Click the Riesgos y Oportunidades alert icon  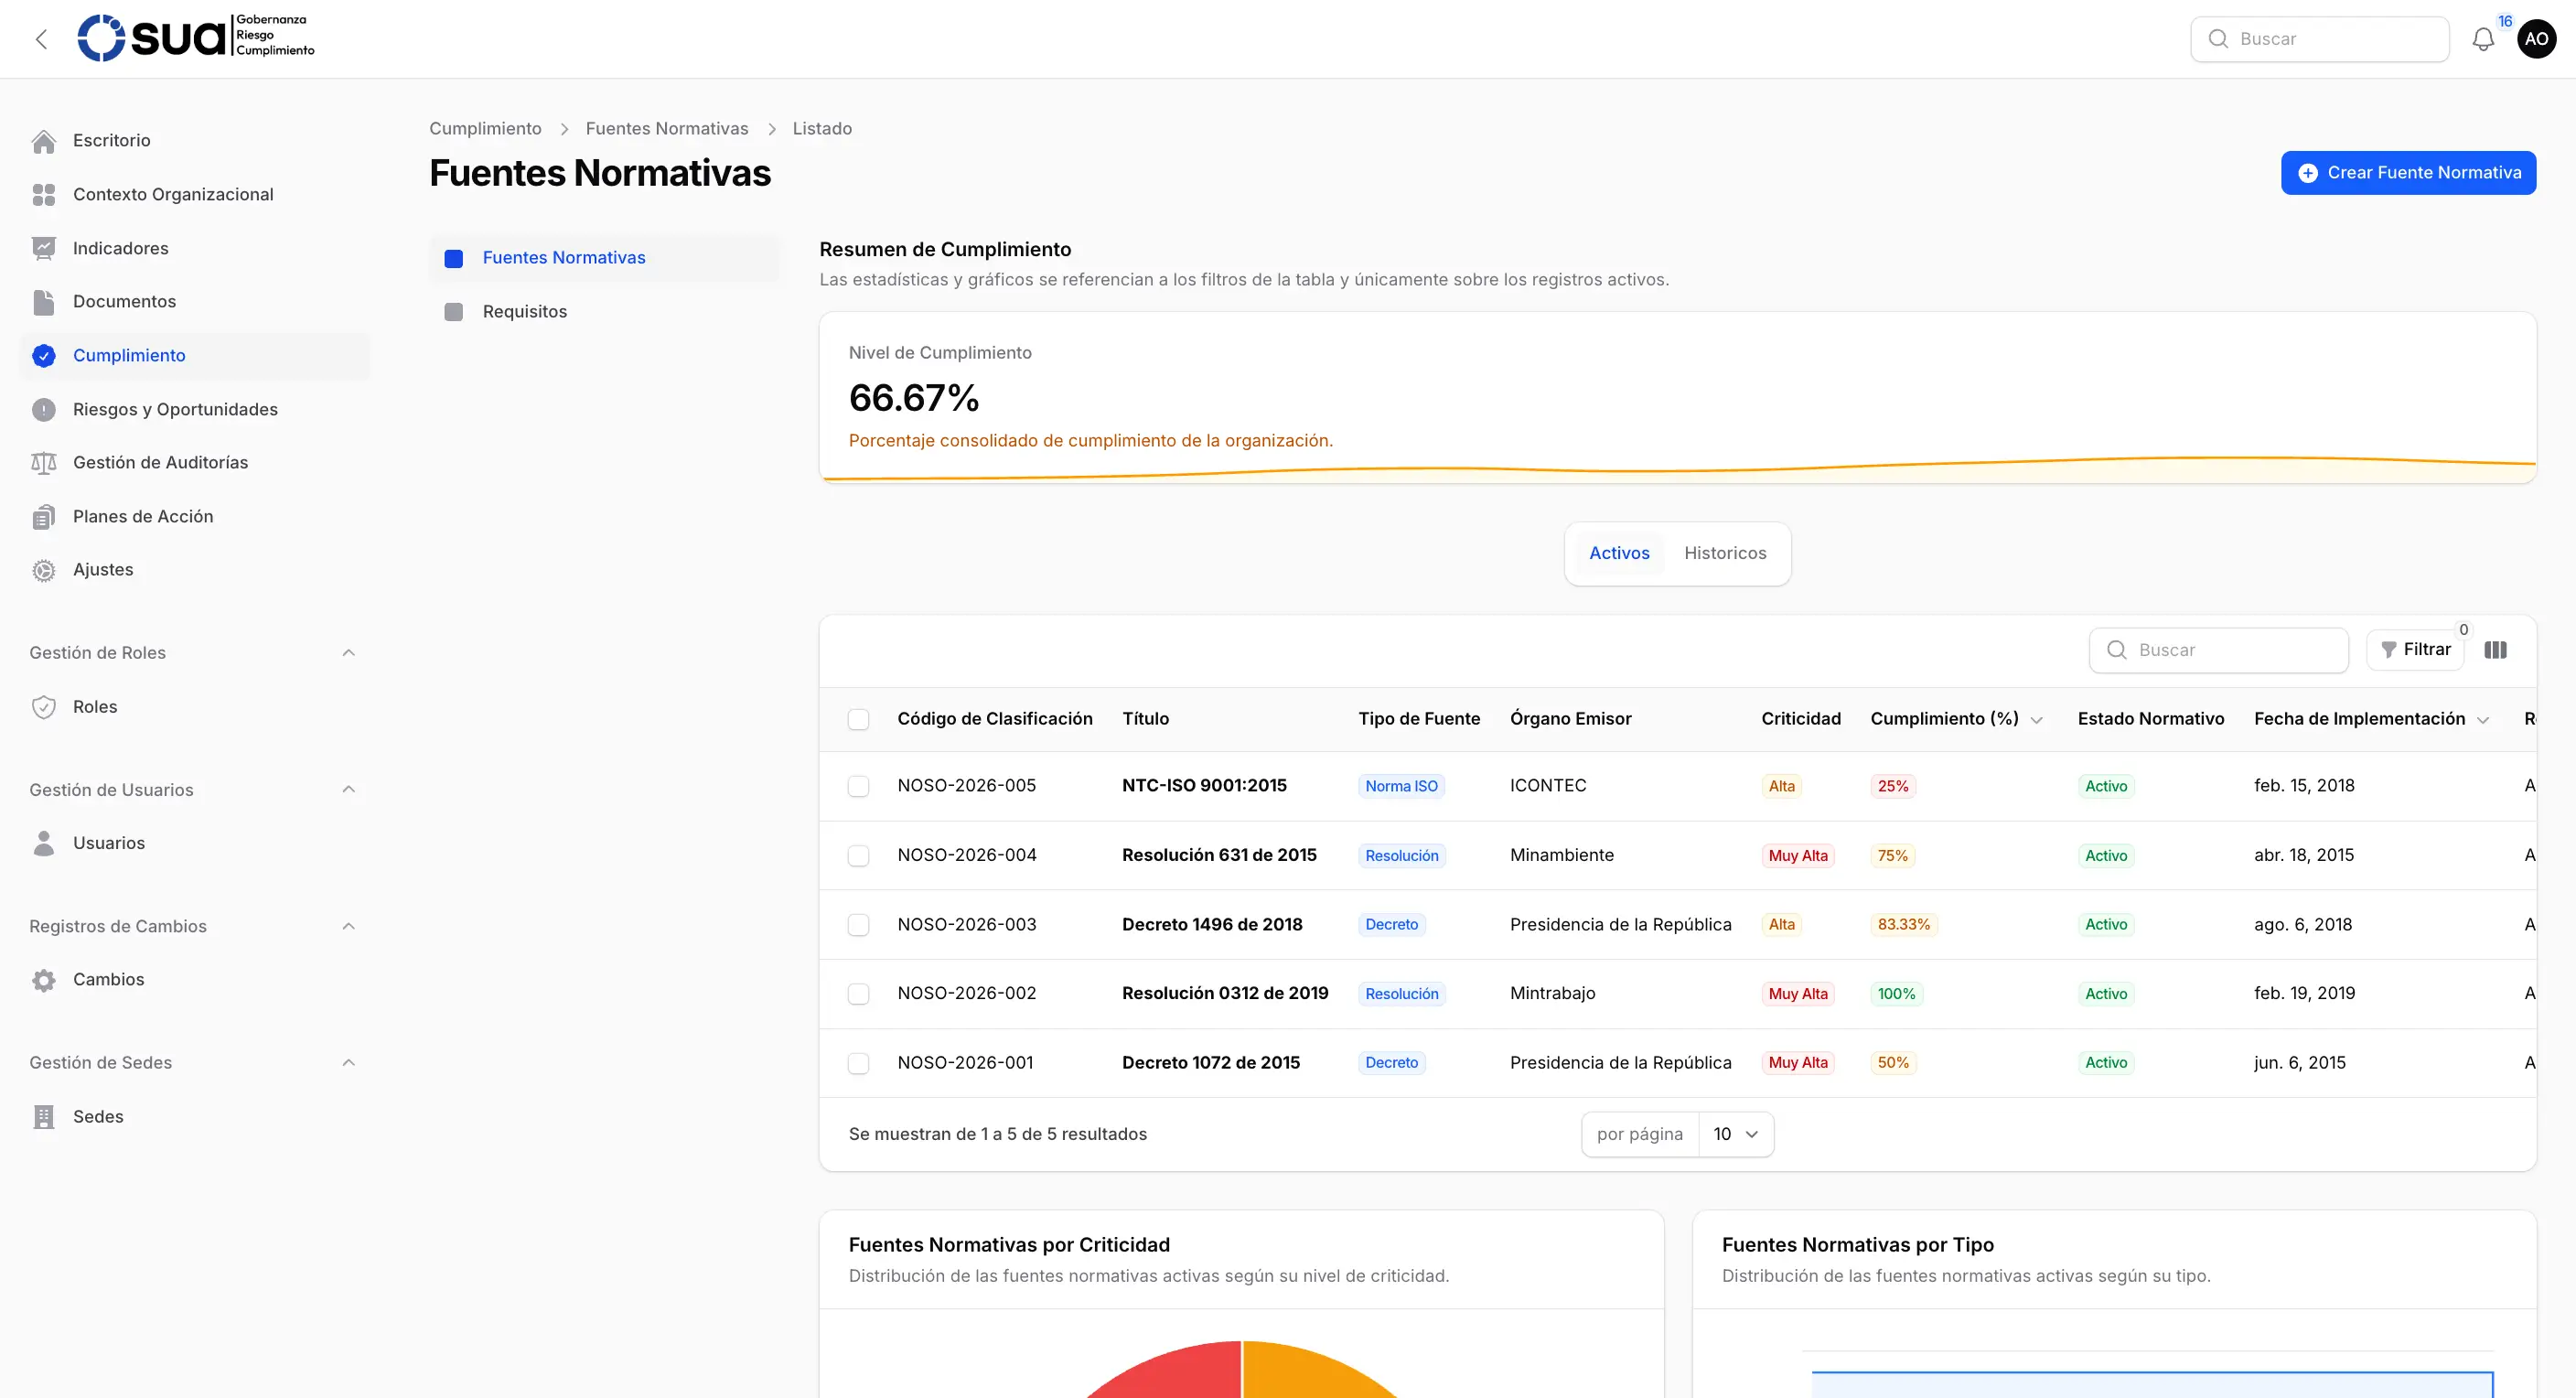click(x=44, y=410)
